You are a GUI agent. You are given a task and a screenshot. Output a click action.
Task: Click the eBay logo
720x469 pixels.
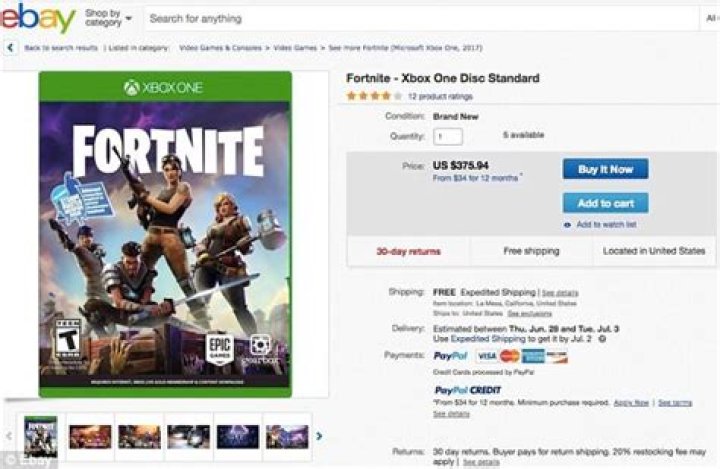38,17
